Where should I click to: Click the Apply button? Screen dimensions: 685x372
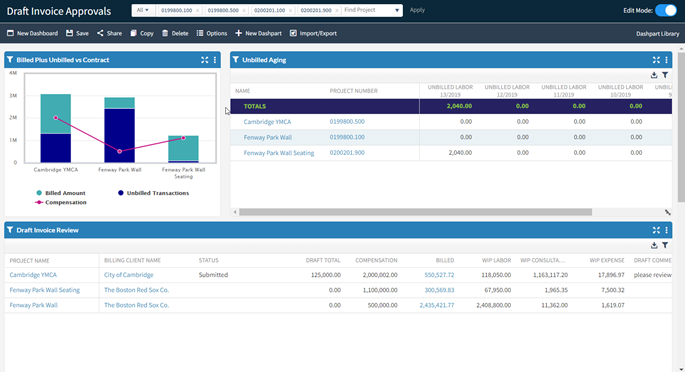[417, 10]
